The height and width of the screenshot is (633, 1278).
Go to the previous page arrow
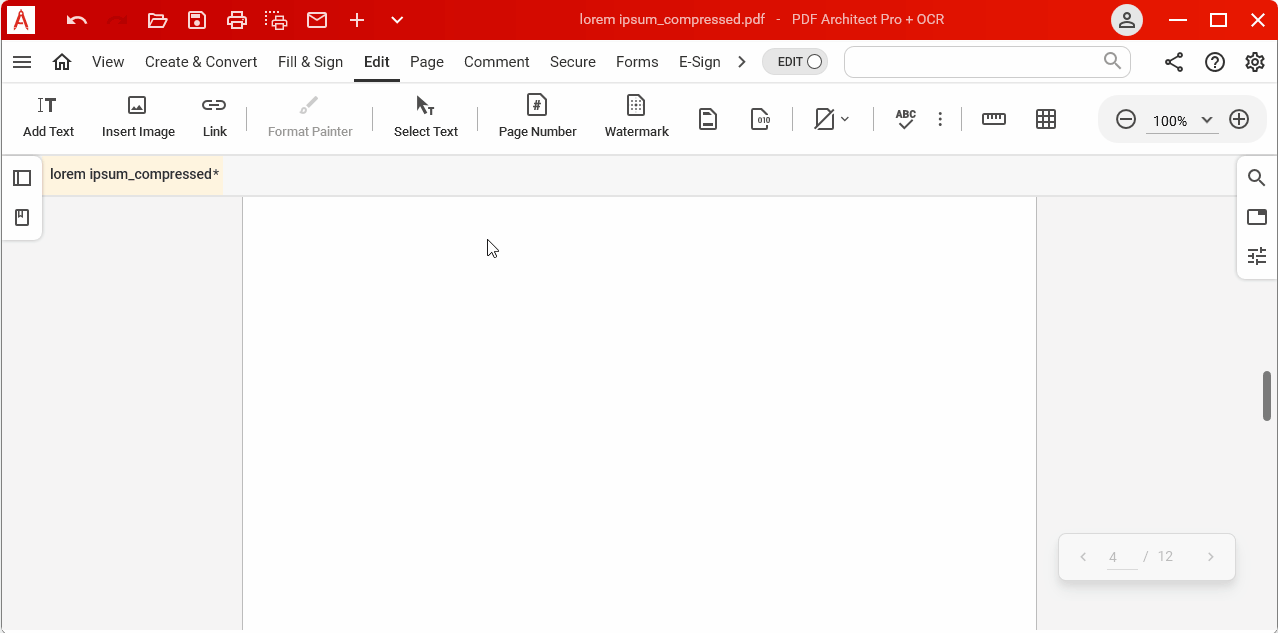click(x=1083, y=557)
